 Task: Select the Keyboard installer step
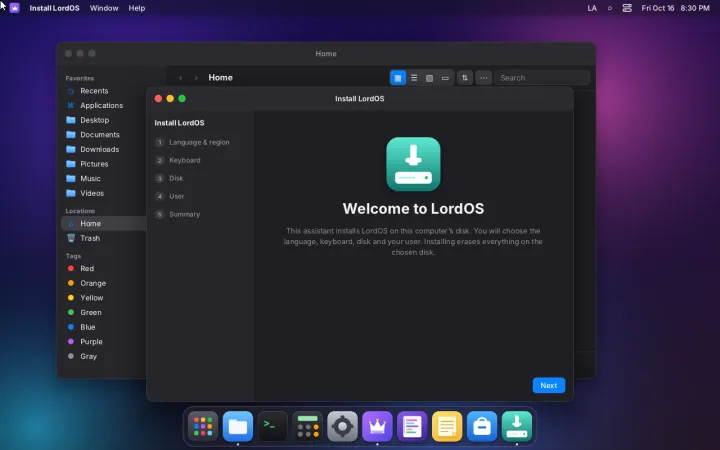(x=178, y=160)
